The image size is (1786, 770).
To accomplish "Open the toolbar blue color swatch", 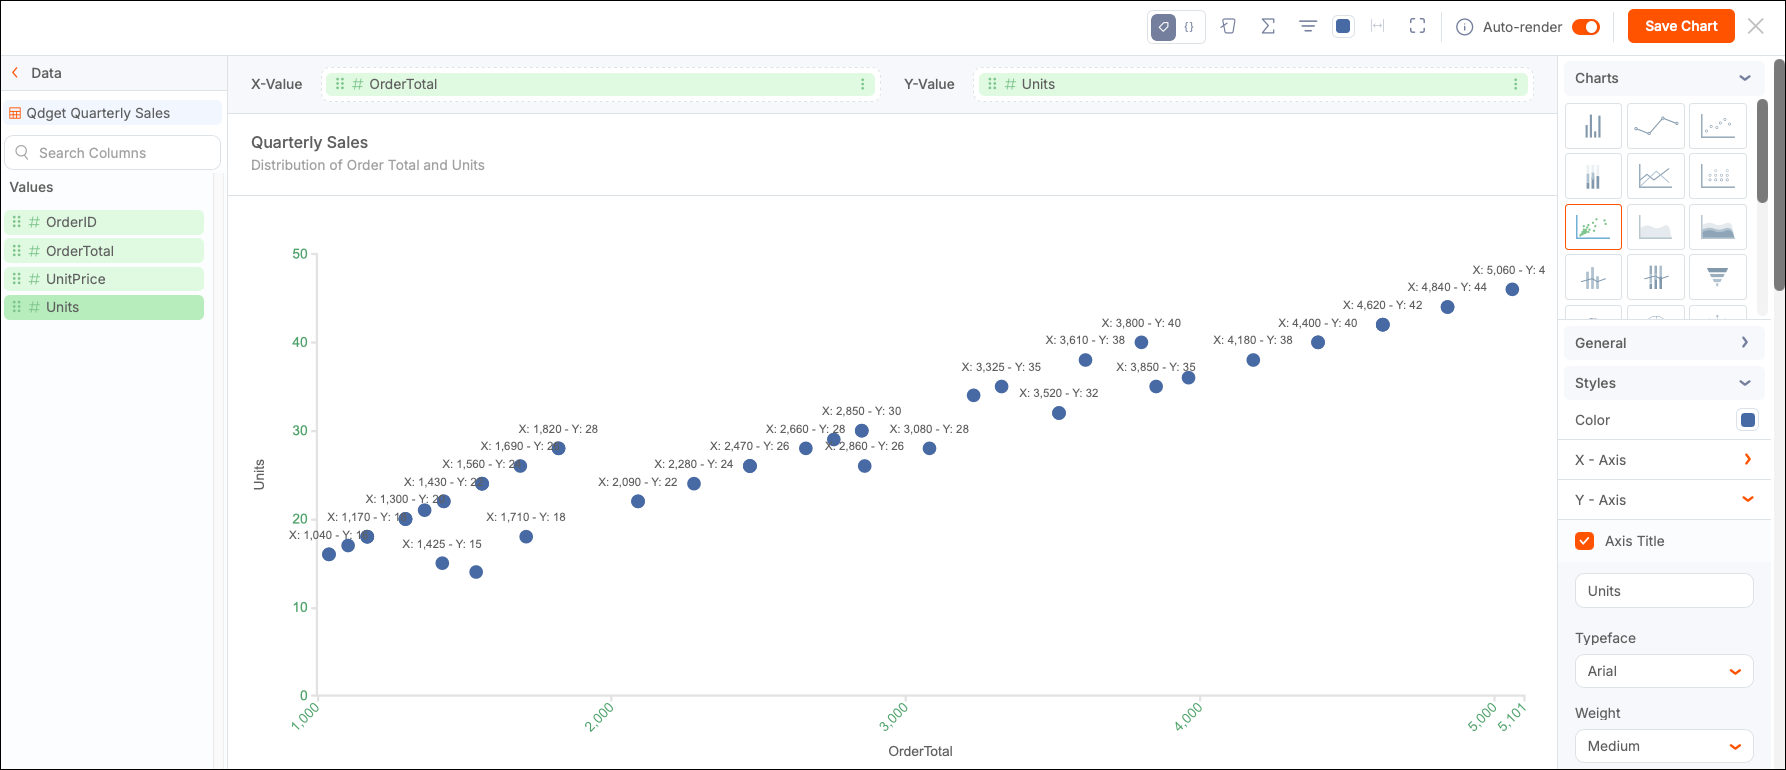I will click(x=1344, y=27).
